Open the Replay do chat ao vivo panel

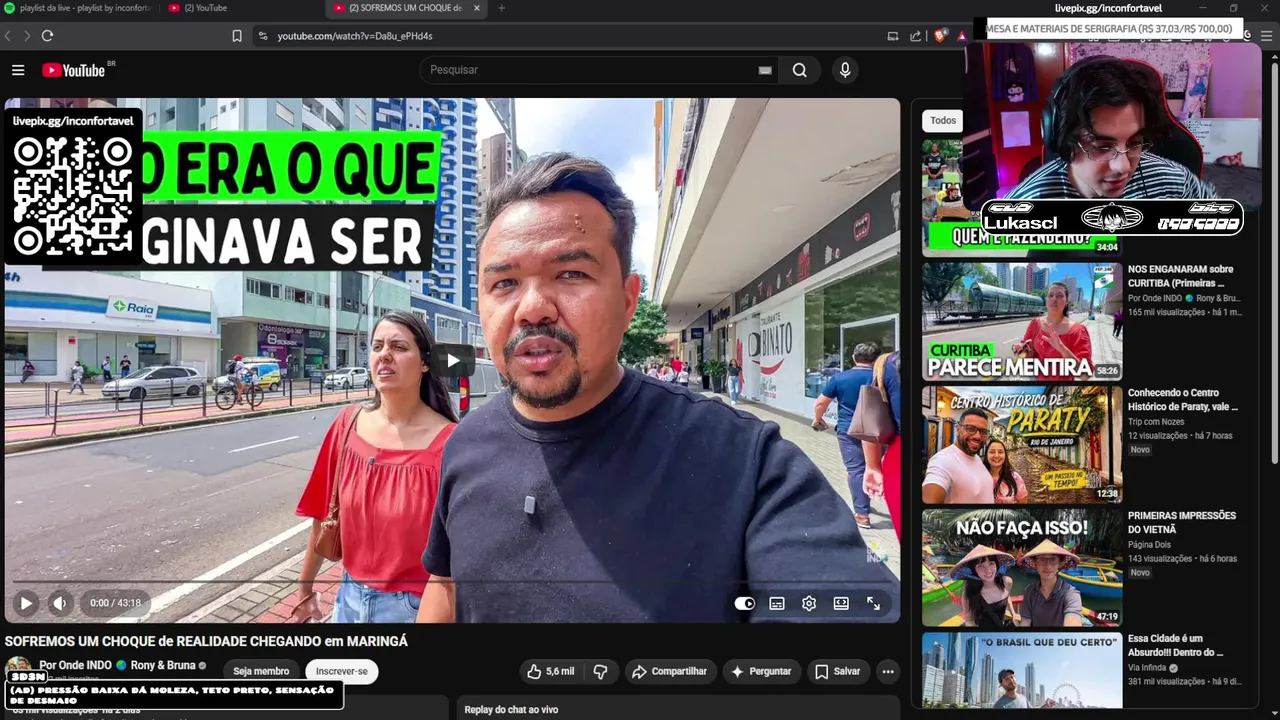677,708
